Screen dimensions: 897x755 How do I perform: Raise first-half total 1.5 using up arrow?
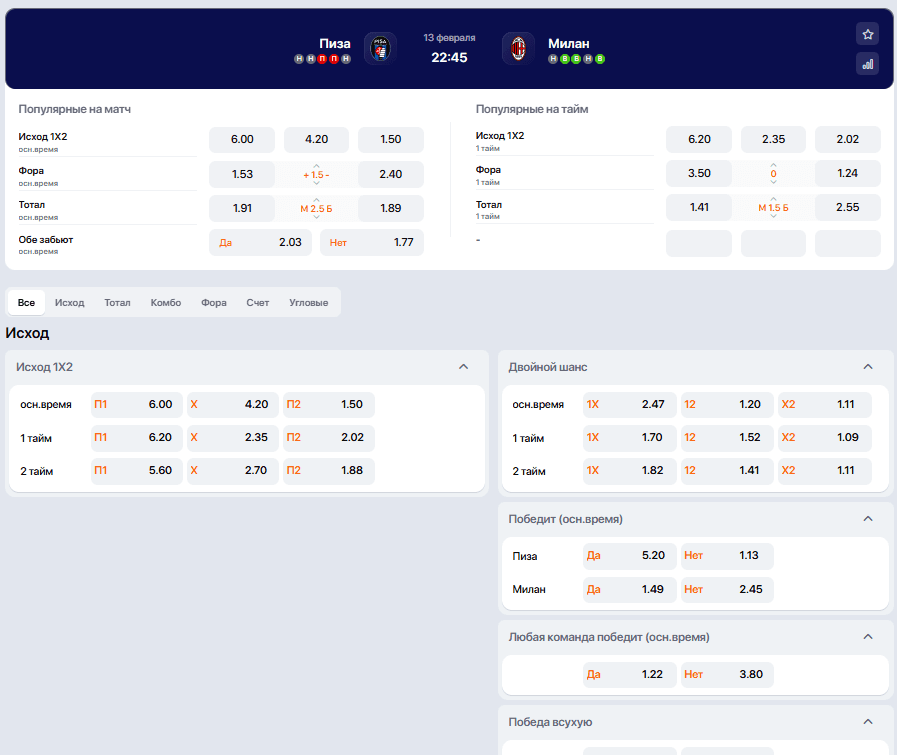coord(773,198)
